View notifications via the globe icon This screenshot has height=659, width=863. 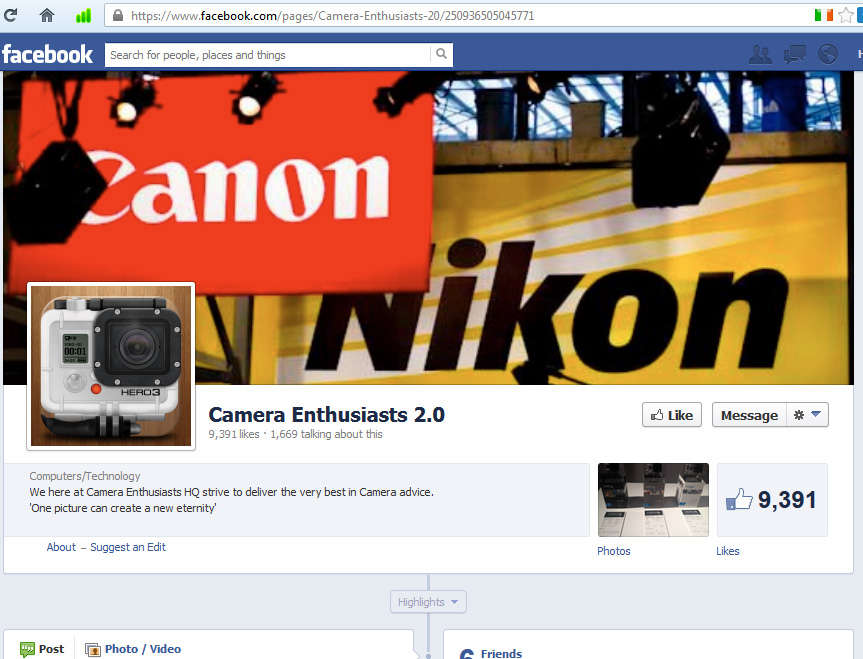point(827,54)
